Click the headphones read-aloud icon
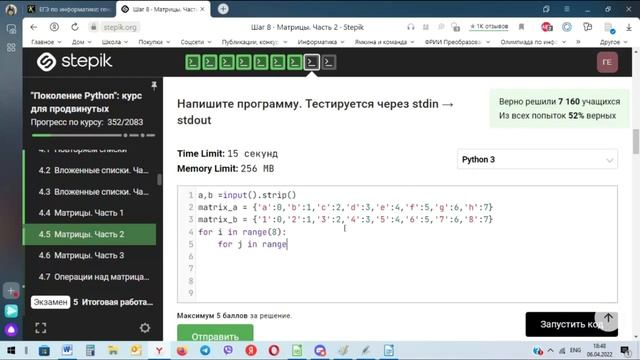The image size is (640, 360). pyautogui.click(x=411, y=27)
